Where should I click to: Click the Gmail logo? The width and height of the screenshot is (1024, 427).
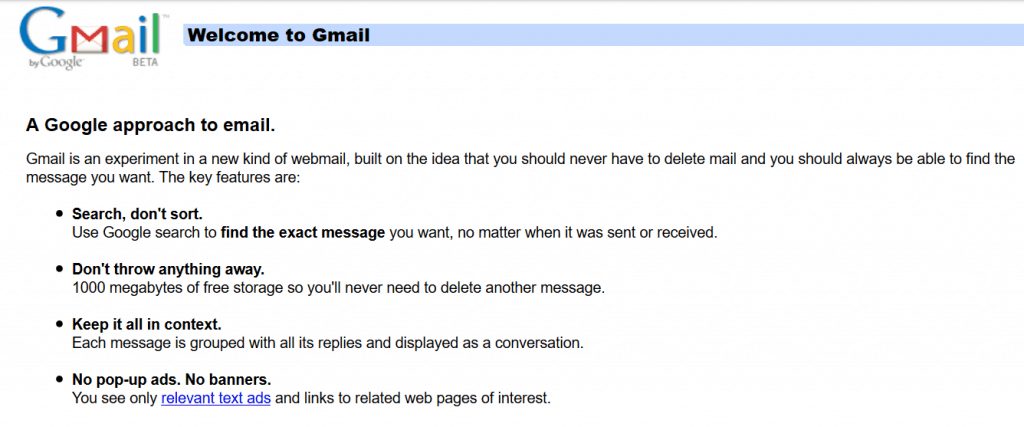pyautogui.click(x=92, y=36)
